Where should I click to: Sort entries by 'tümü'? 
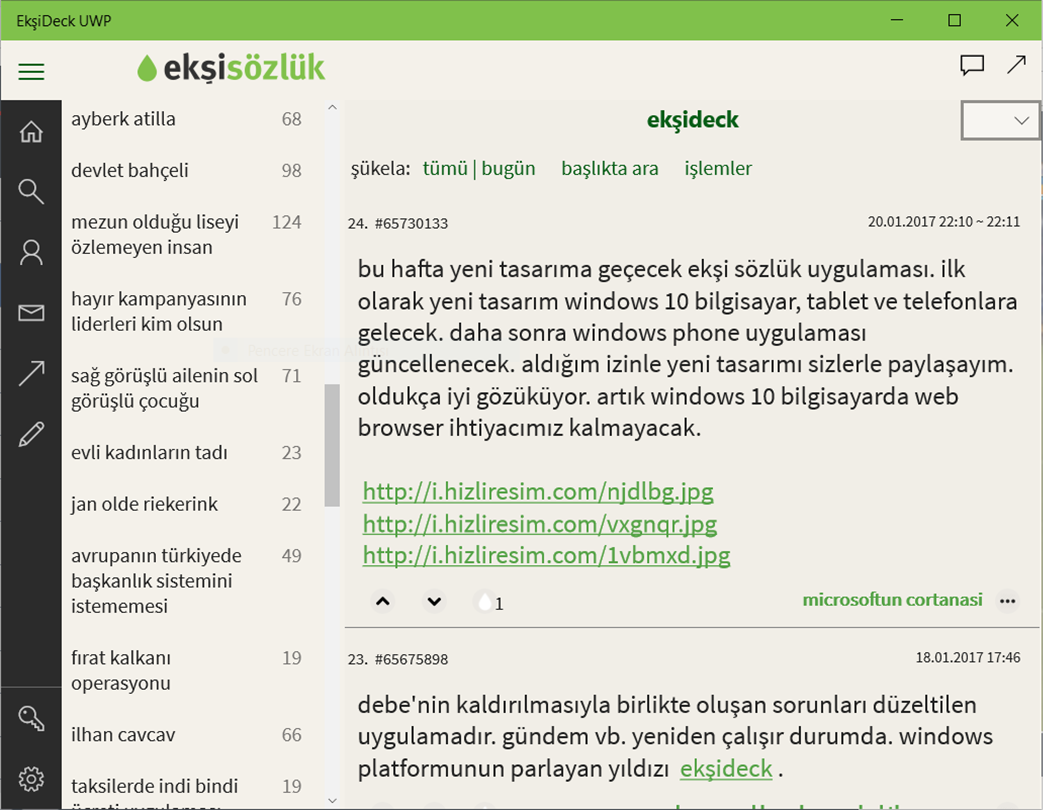445,168
